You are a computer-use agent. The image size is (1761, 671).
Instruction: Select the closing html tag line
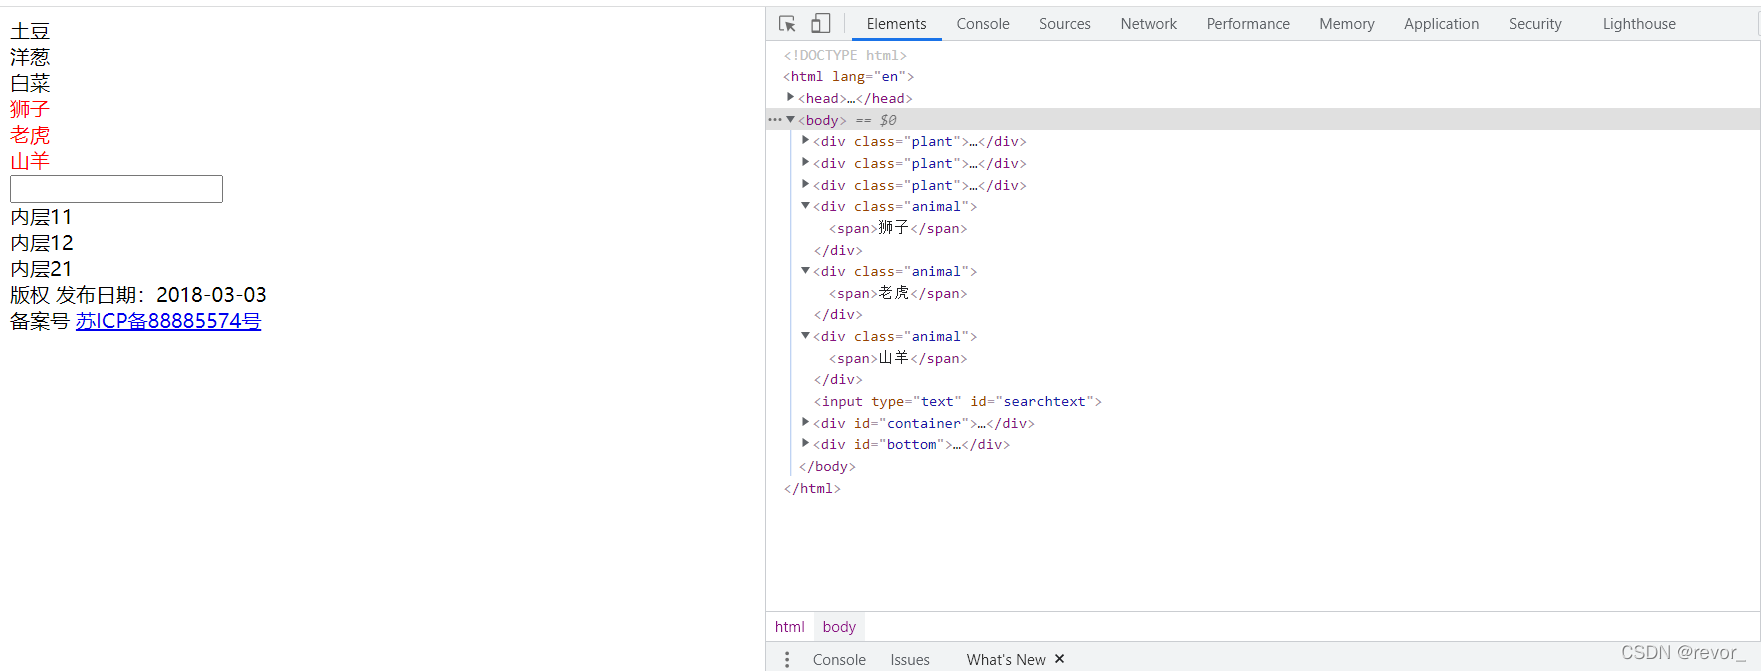pos(812,488)
